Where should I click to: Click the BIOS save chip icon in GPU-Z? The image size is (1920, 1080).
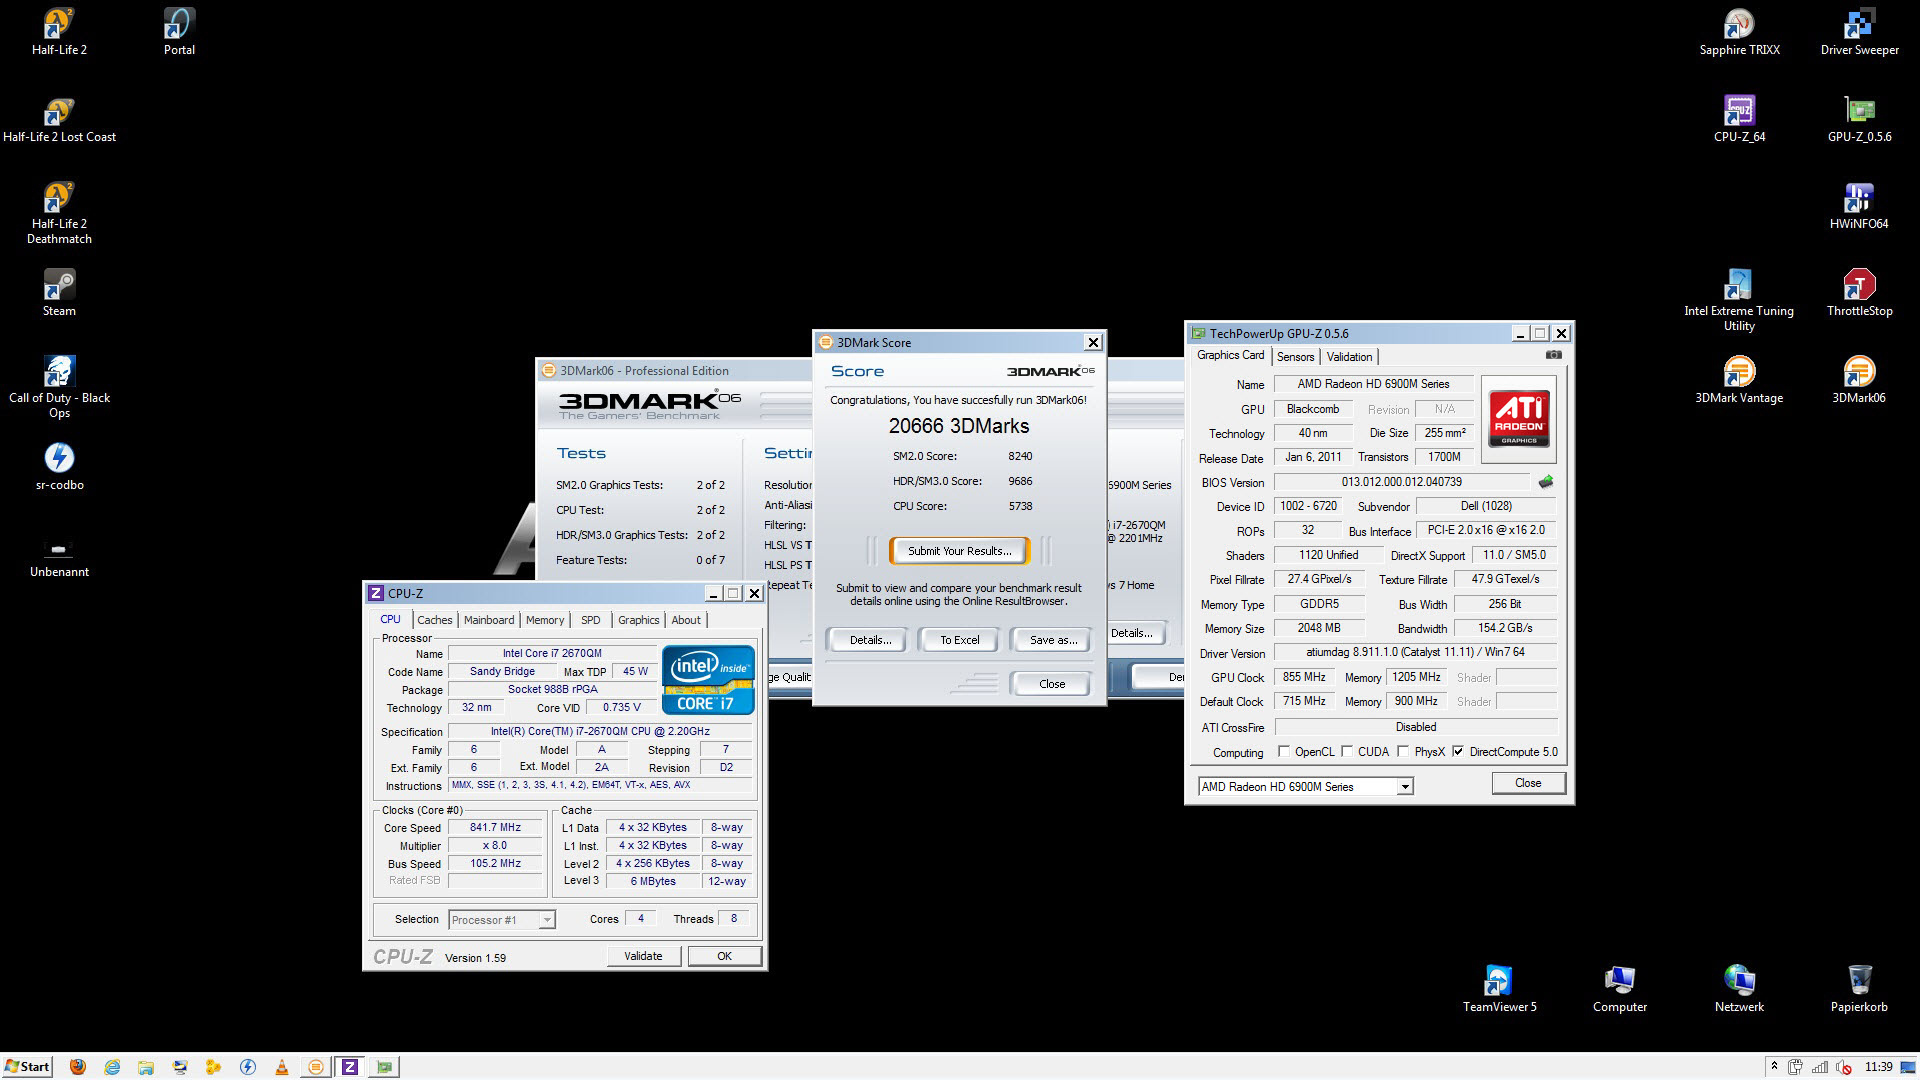coord(1546,482)
